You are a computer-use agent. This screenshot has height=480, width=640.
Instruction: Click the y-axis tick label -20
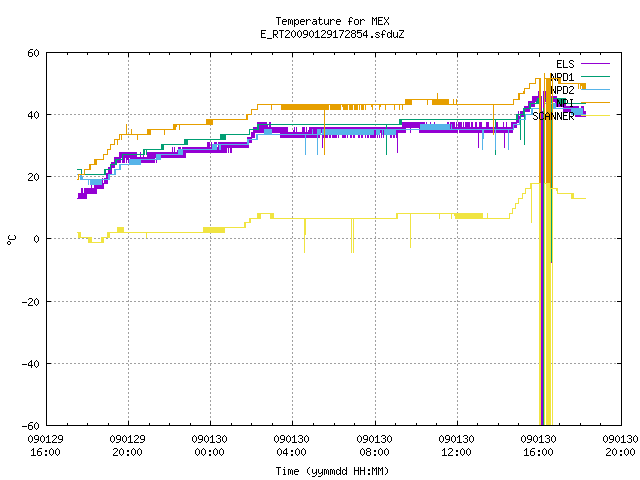31,302
